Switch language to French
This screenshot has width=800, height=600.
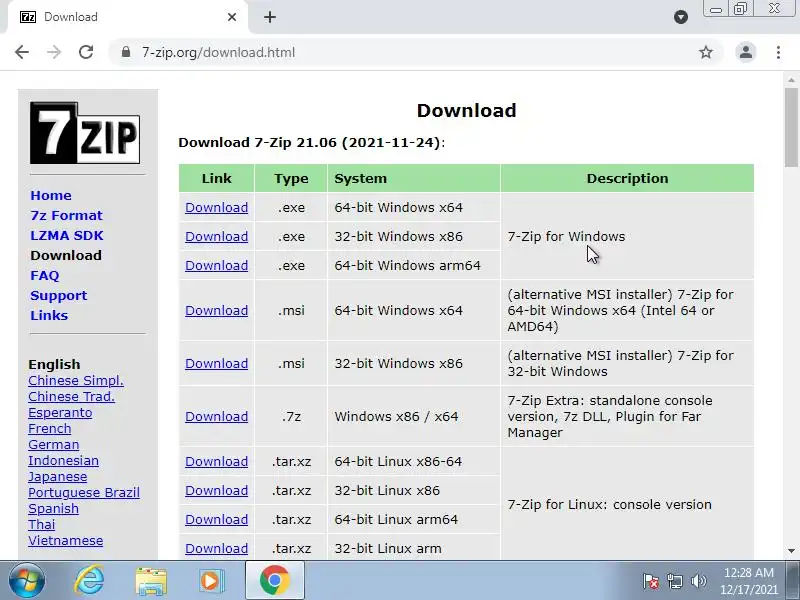49,429
